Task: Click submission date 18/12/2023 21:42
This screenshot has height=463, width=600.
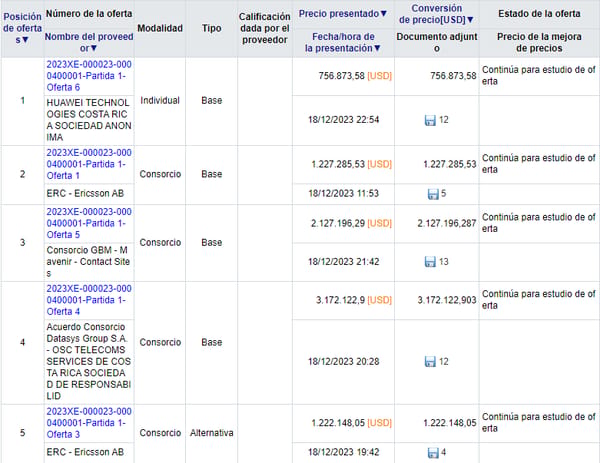Action: click(x=344, y=262)
